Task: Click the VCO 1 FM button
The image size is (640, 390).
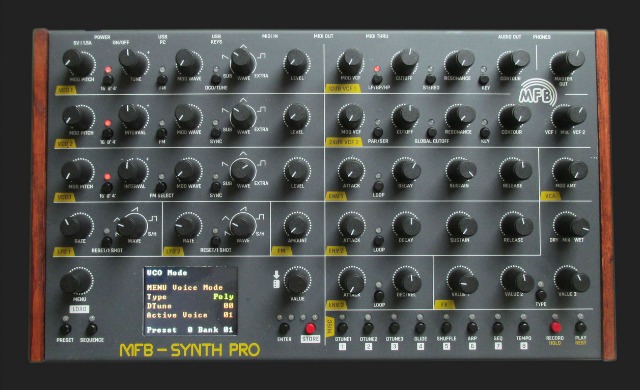Action: point(162,80)
